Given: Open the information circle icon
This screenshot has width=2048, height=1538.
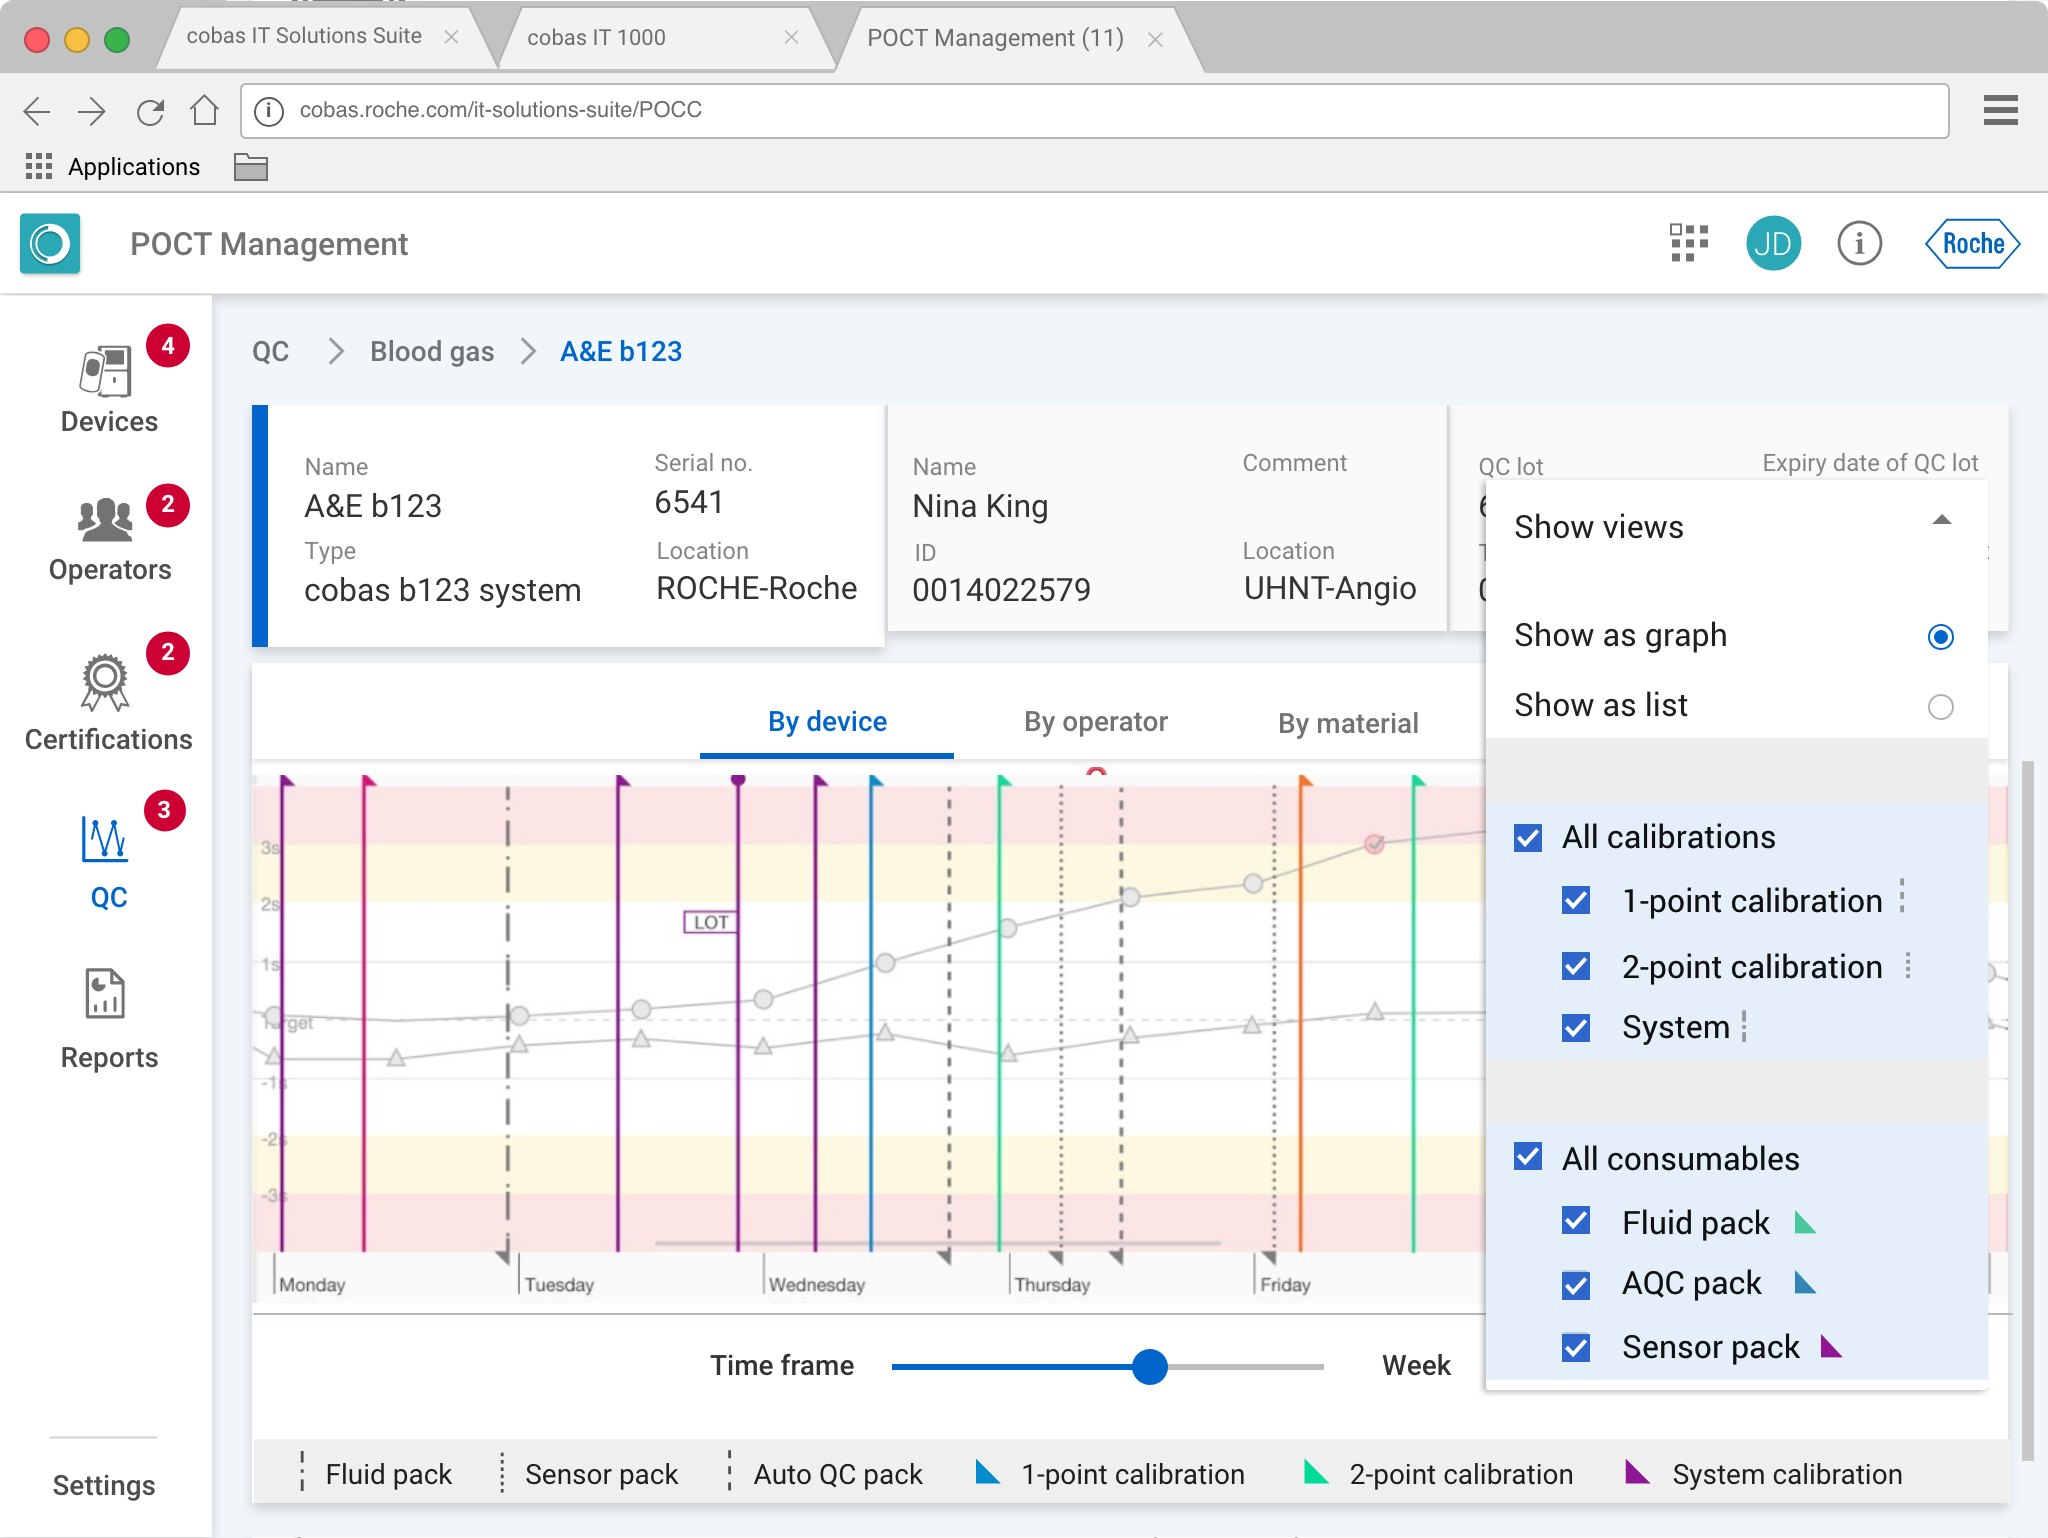Looking at the screenshot, I should pos(1859,243).
